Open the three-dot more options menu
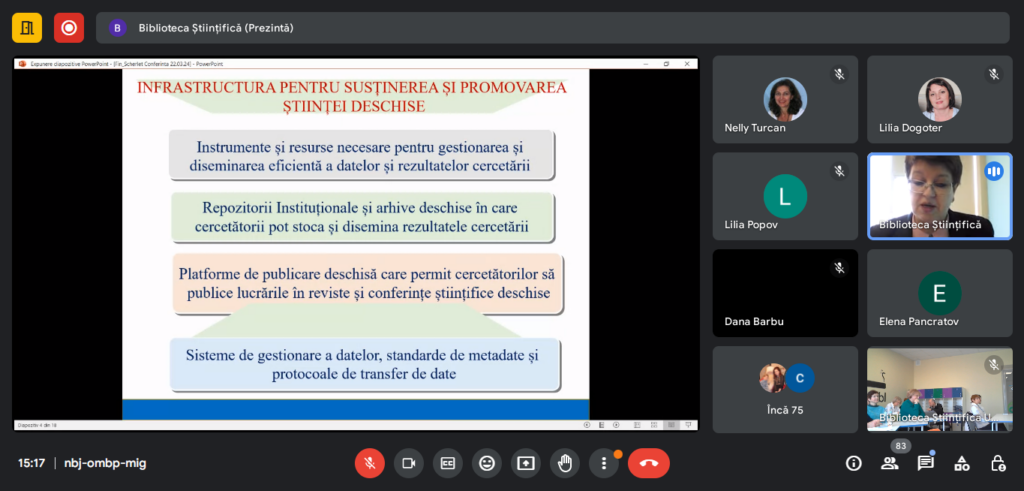This screenshot has width=1024, height=491. (x=604, y=463)
